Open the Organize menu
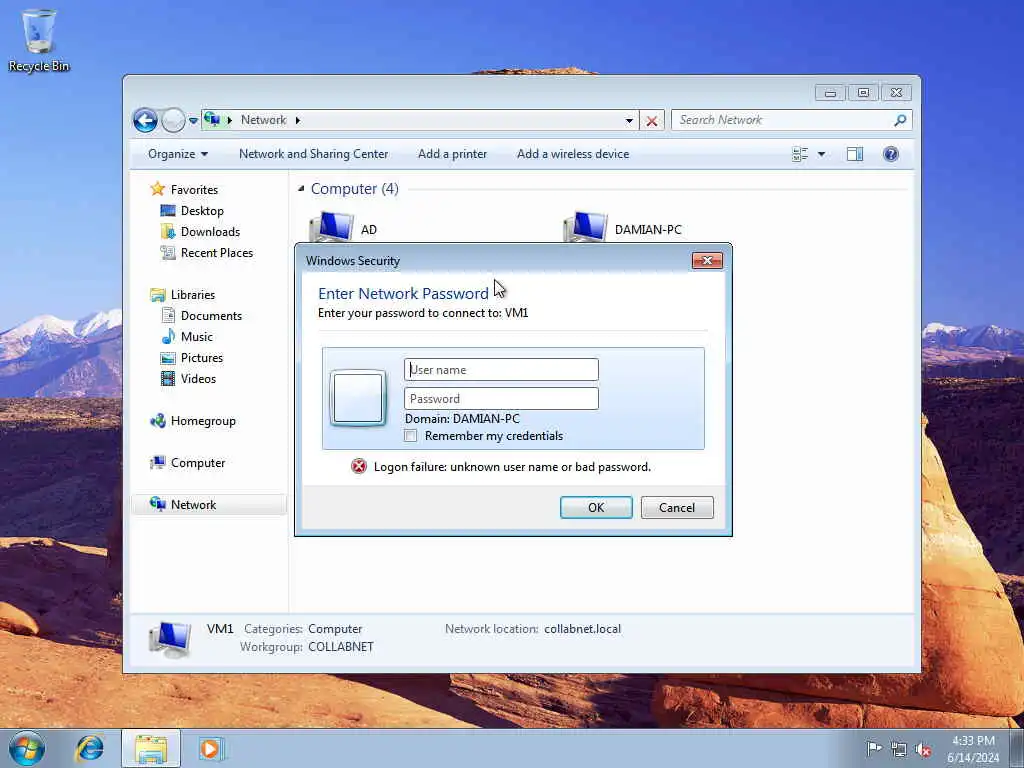The width and height of the screenshot is (1024, 768). 178,154
